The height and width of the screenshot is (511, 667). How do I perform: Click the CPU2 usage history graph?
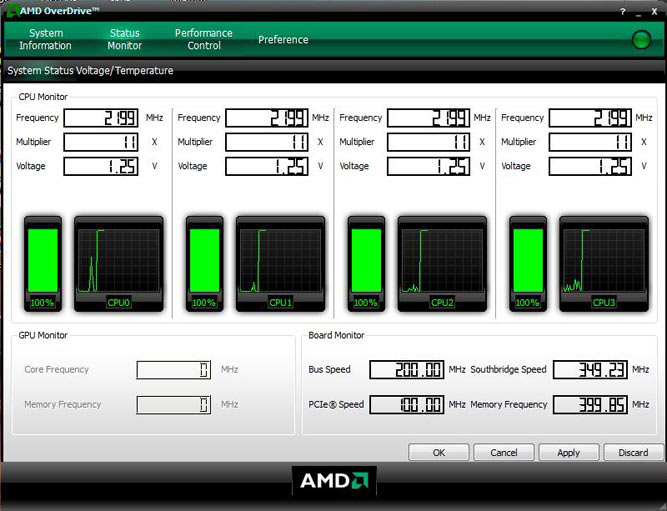coord(442,264)
